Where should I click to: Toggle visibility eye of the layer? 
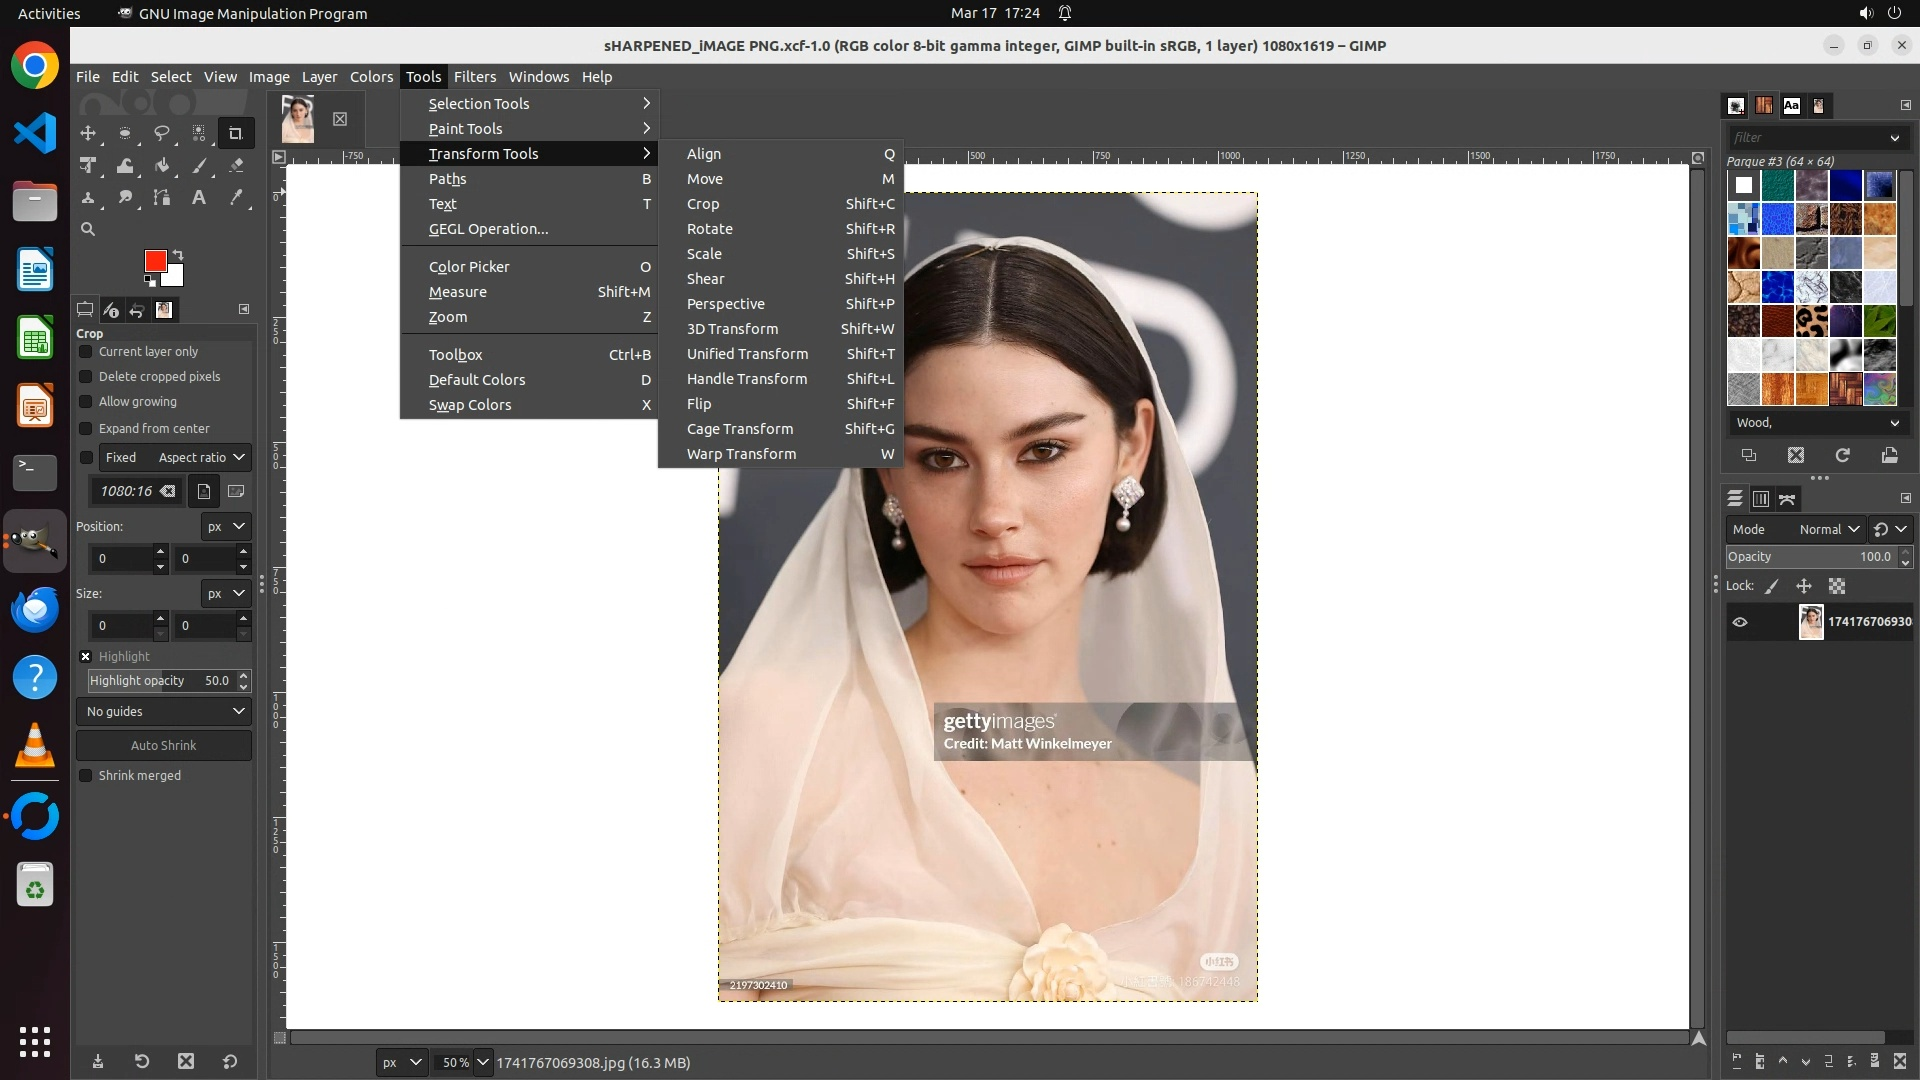point(1740,622)
